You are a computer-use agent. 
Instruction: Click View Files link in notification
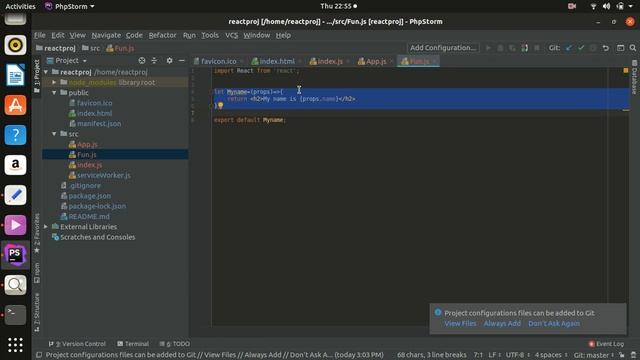pyautogui.click(x=460, y=323)
